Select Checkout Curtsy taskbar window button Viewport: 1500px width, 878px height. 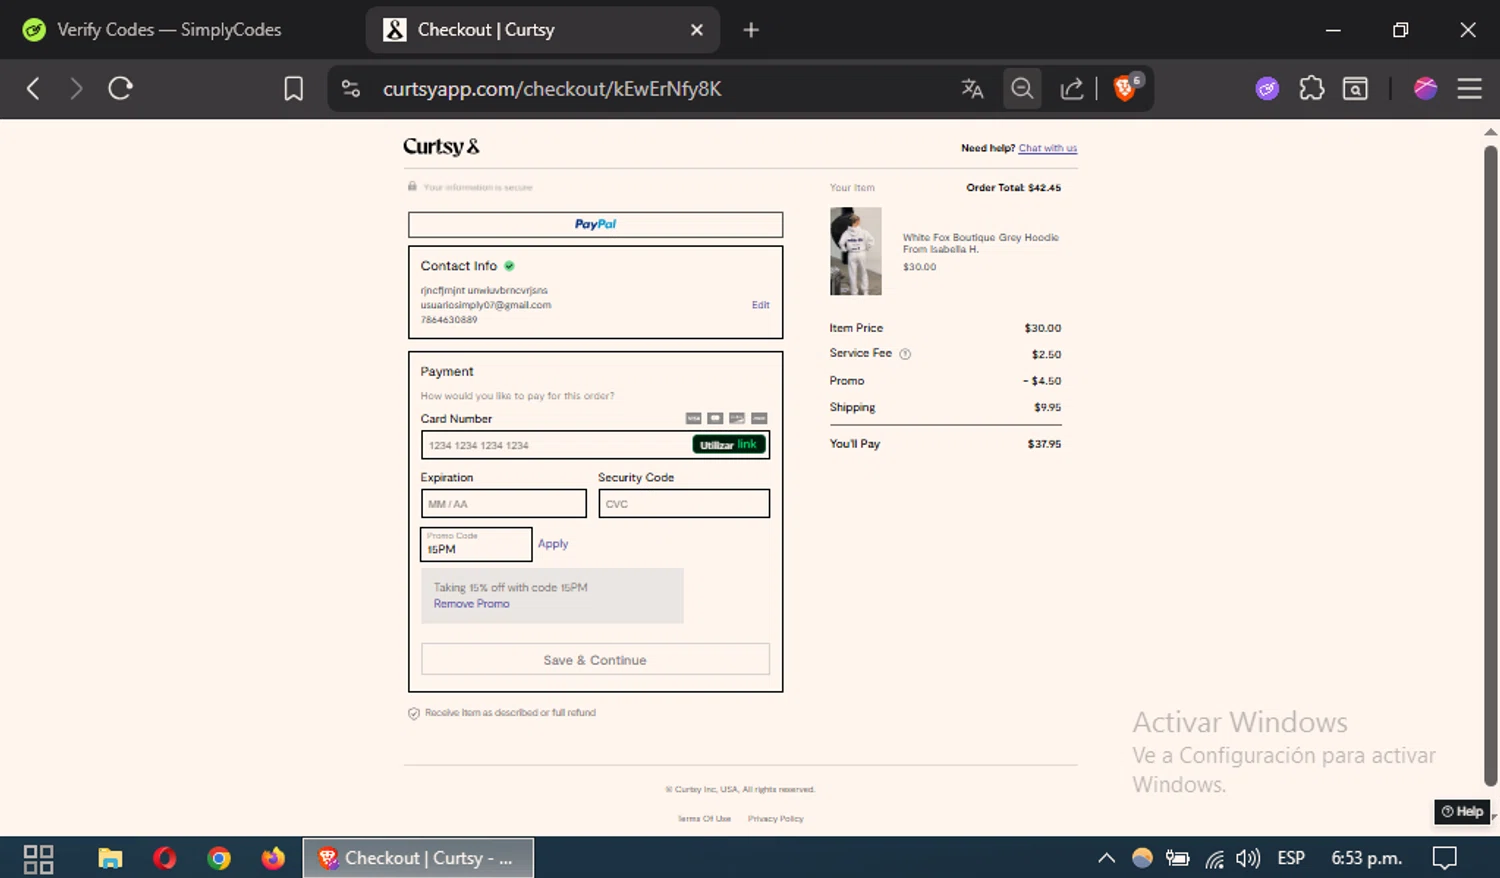point(418,858)
